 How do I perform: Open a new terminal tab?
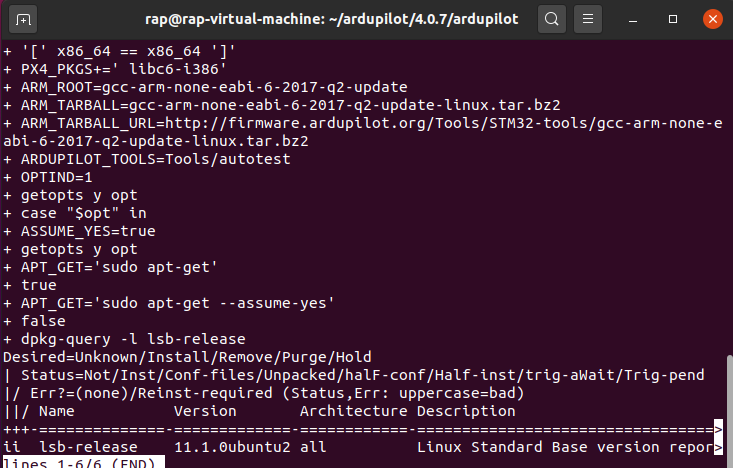23,19
